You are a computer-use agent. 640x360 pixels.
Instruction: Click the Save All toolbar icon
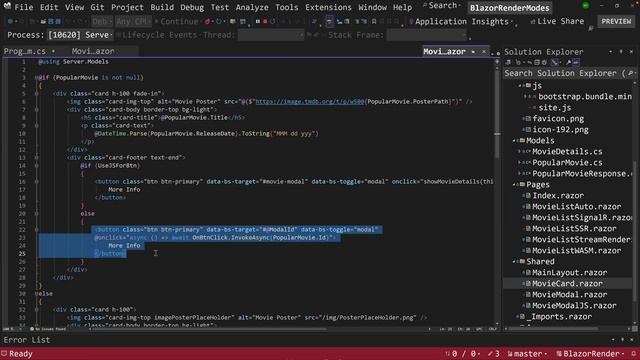tap(58, 21)
